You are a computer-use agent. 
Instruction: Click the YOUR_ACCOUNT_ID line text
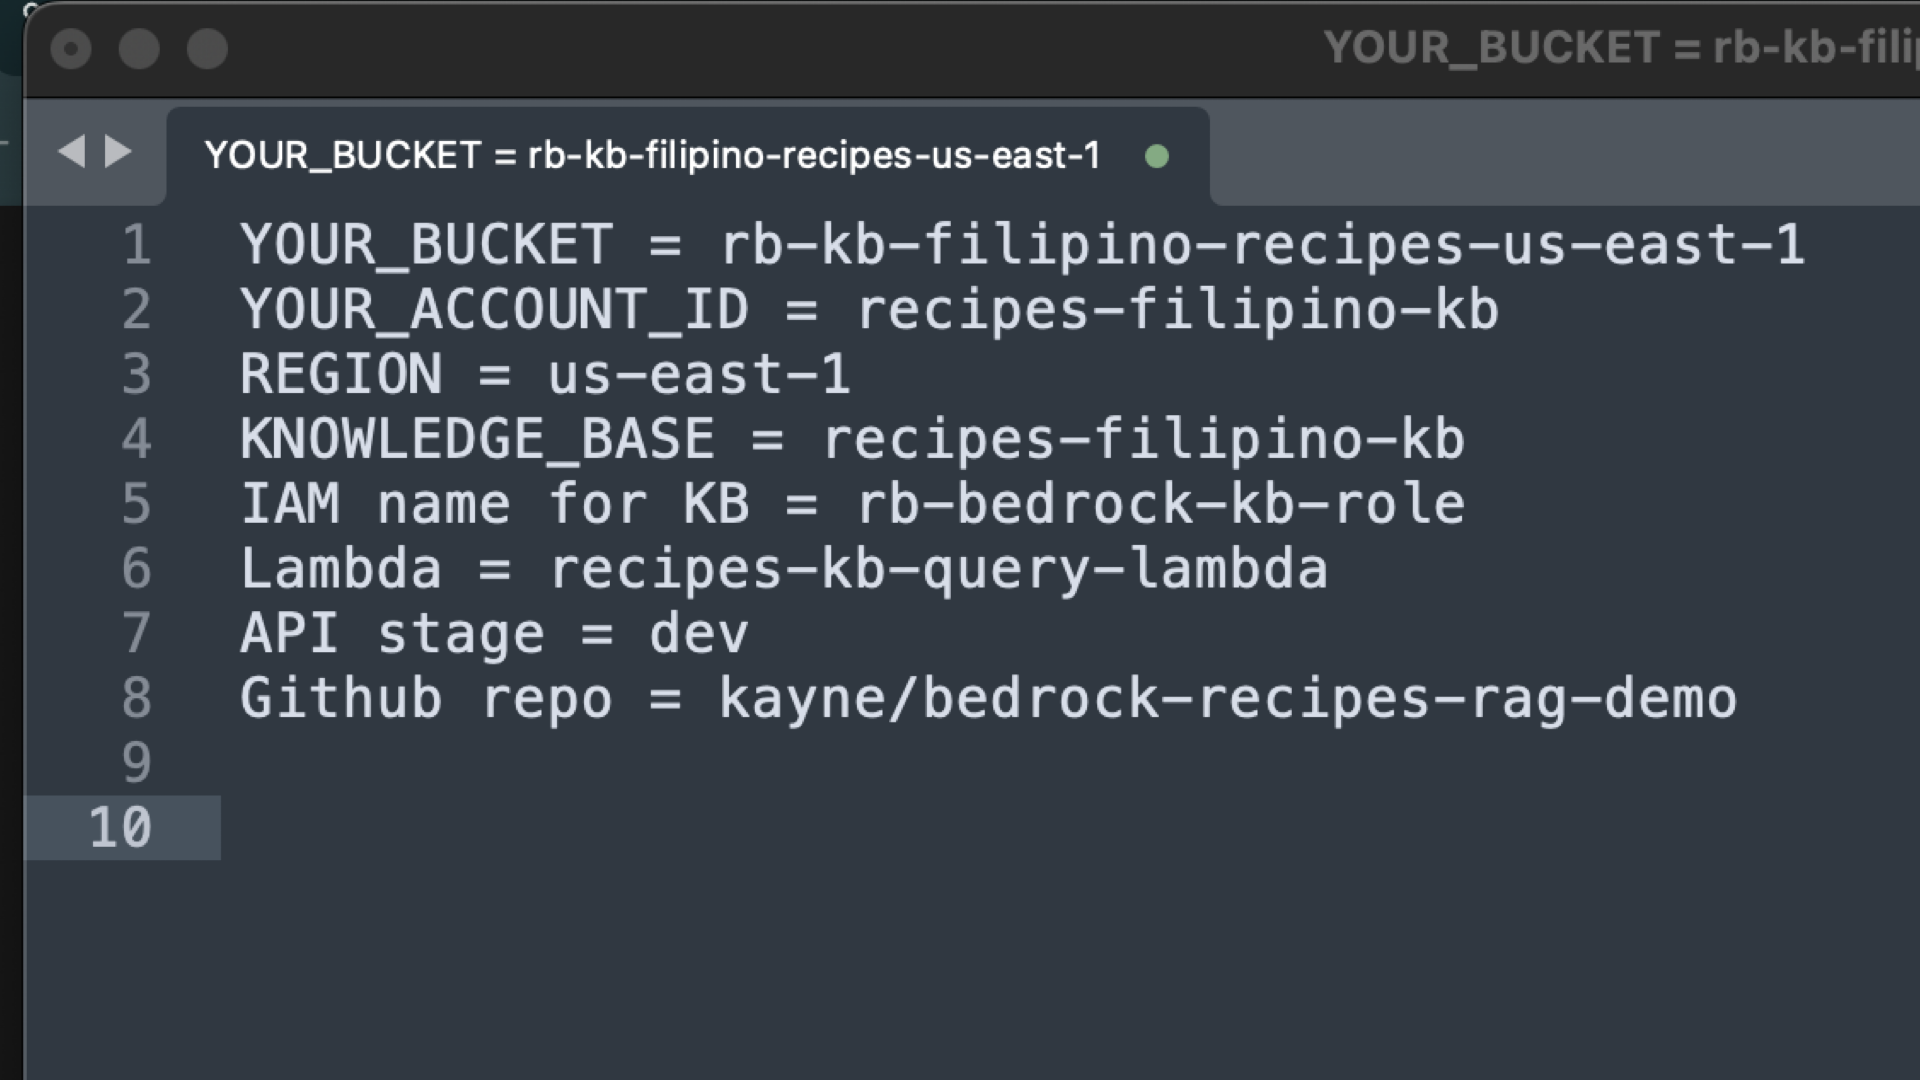pyautogui.click(x=870, y=309)
